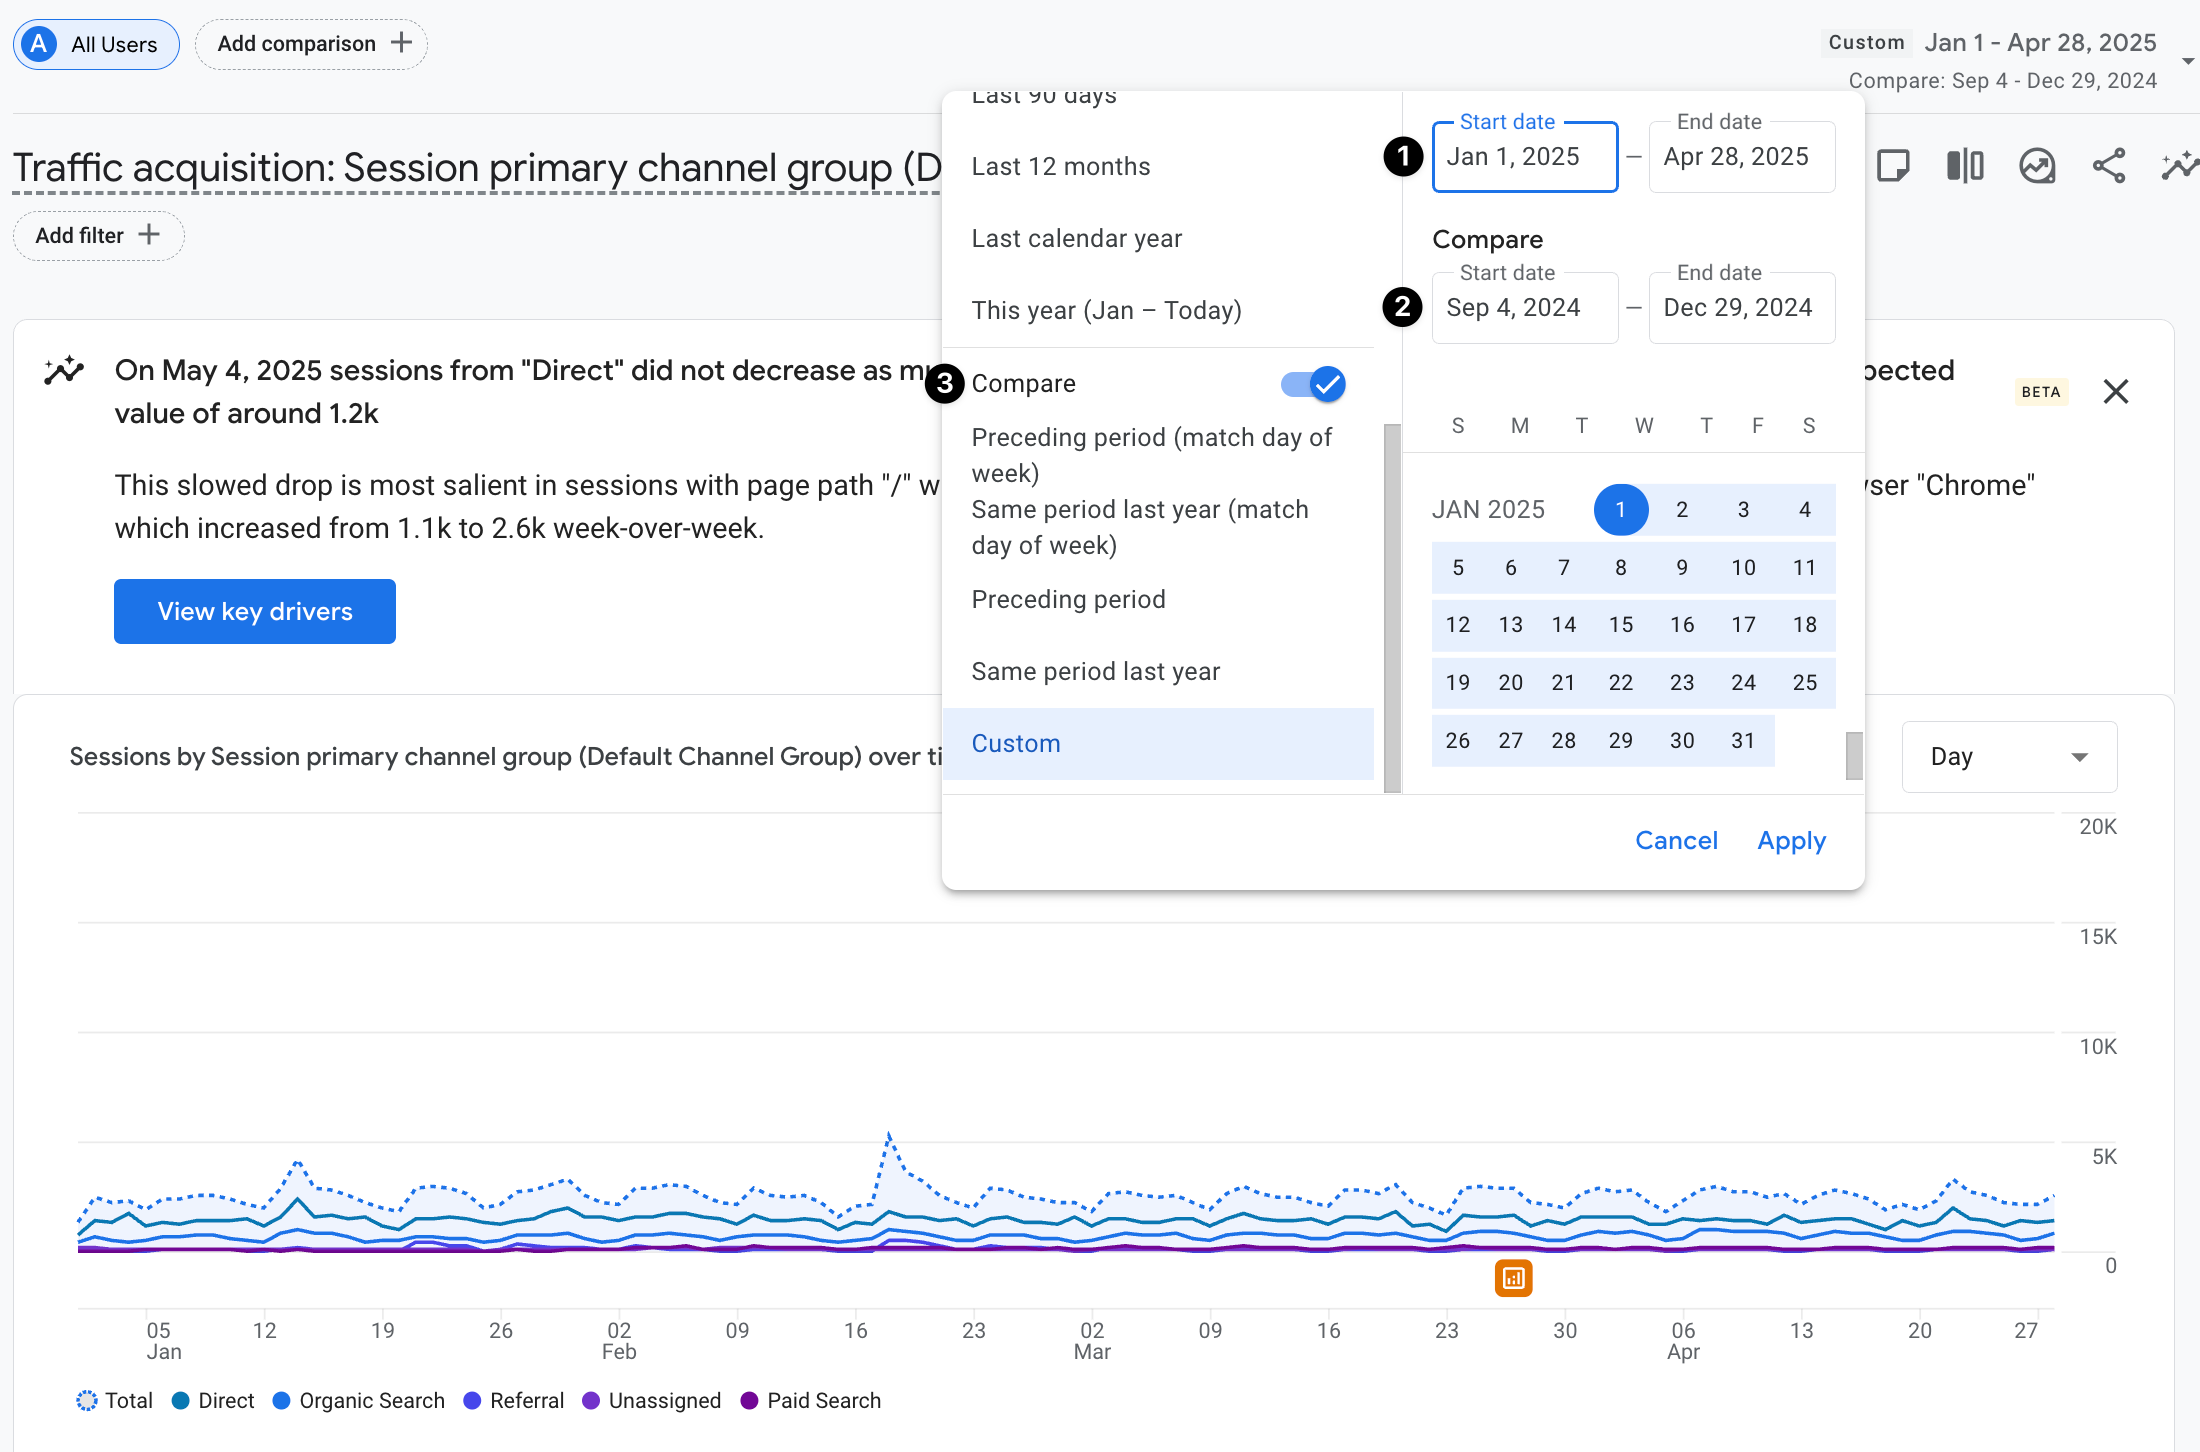Click the Paid Search color dot in legend

coord(749,1401)
